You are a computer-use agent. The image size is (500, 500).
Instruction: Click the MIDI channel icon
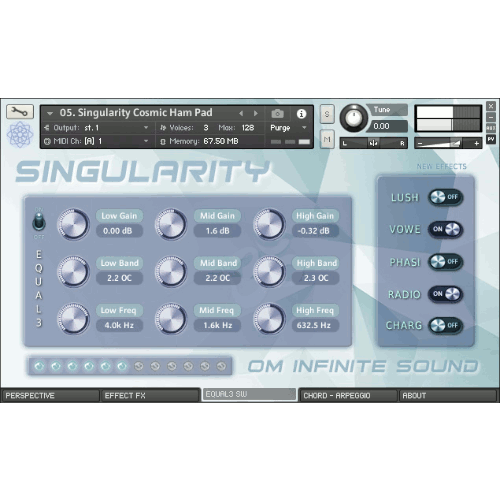[x=47, y=141]
